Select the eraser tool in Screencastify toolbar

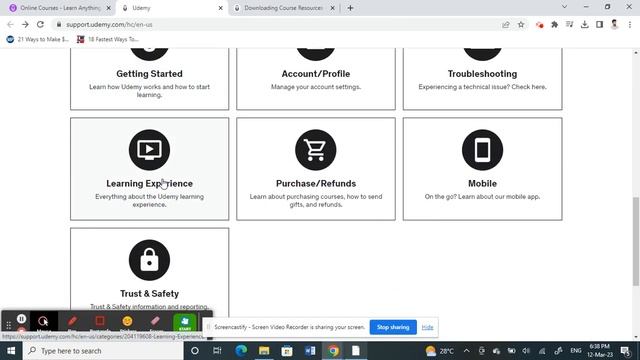point(156,322)
